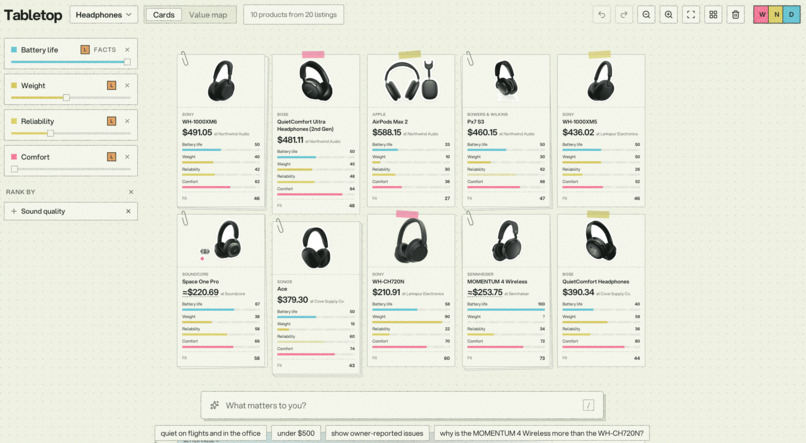806x443 pixels.
Task: Select the pink W badge
Action: coord(762,14)
